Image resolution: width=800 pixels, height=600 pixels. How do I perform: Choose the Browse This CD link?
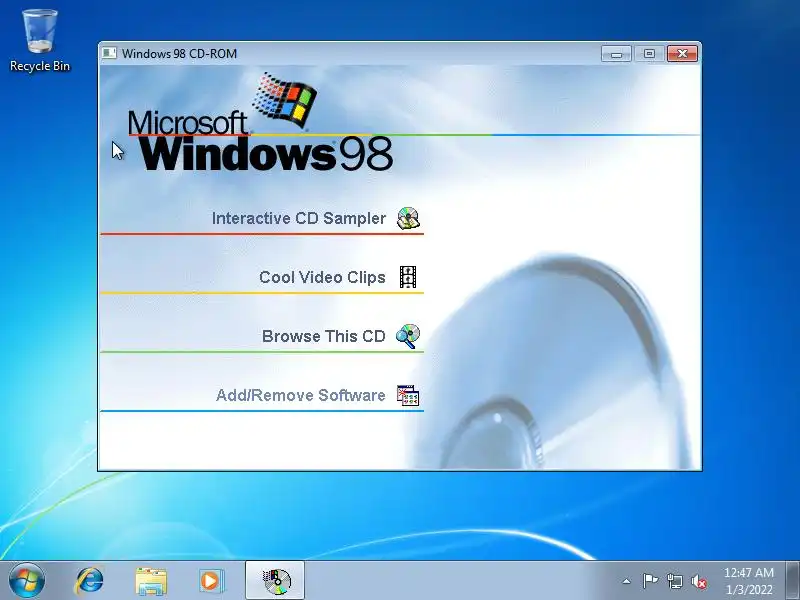tap(323, 336)
